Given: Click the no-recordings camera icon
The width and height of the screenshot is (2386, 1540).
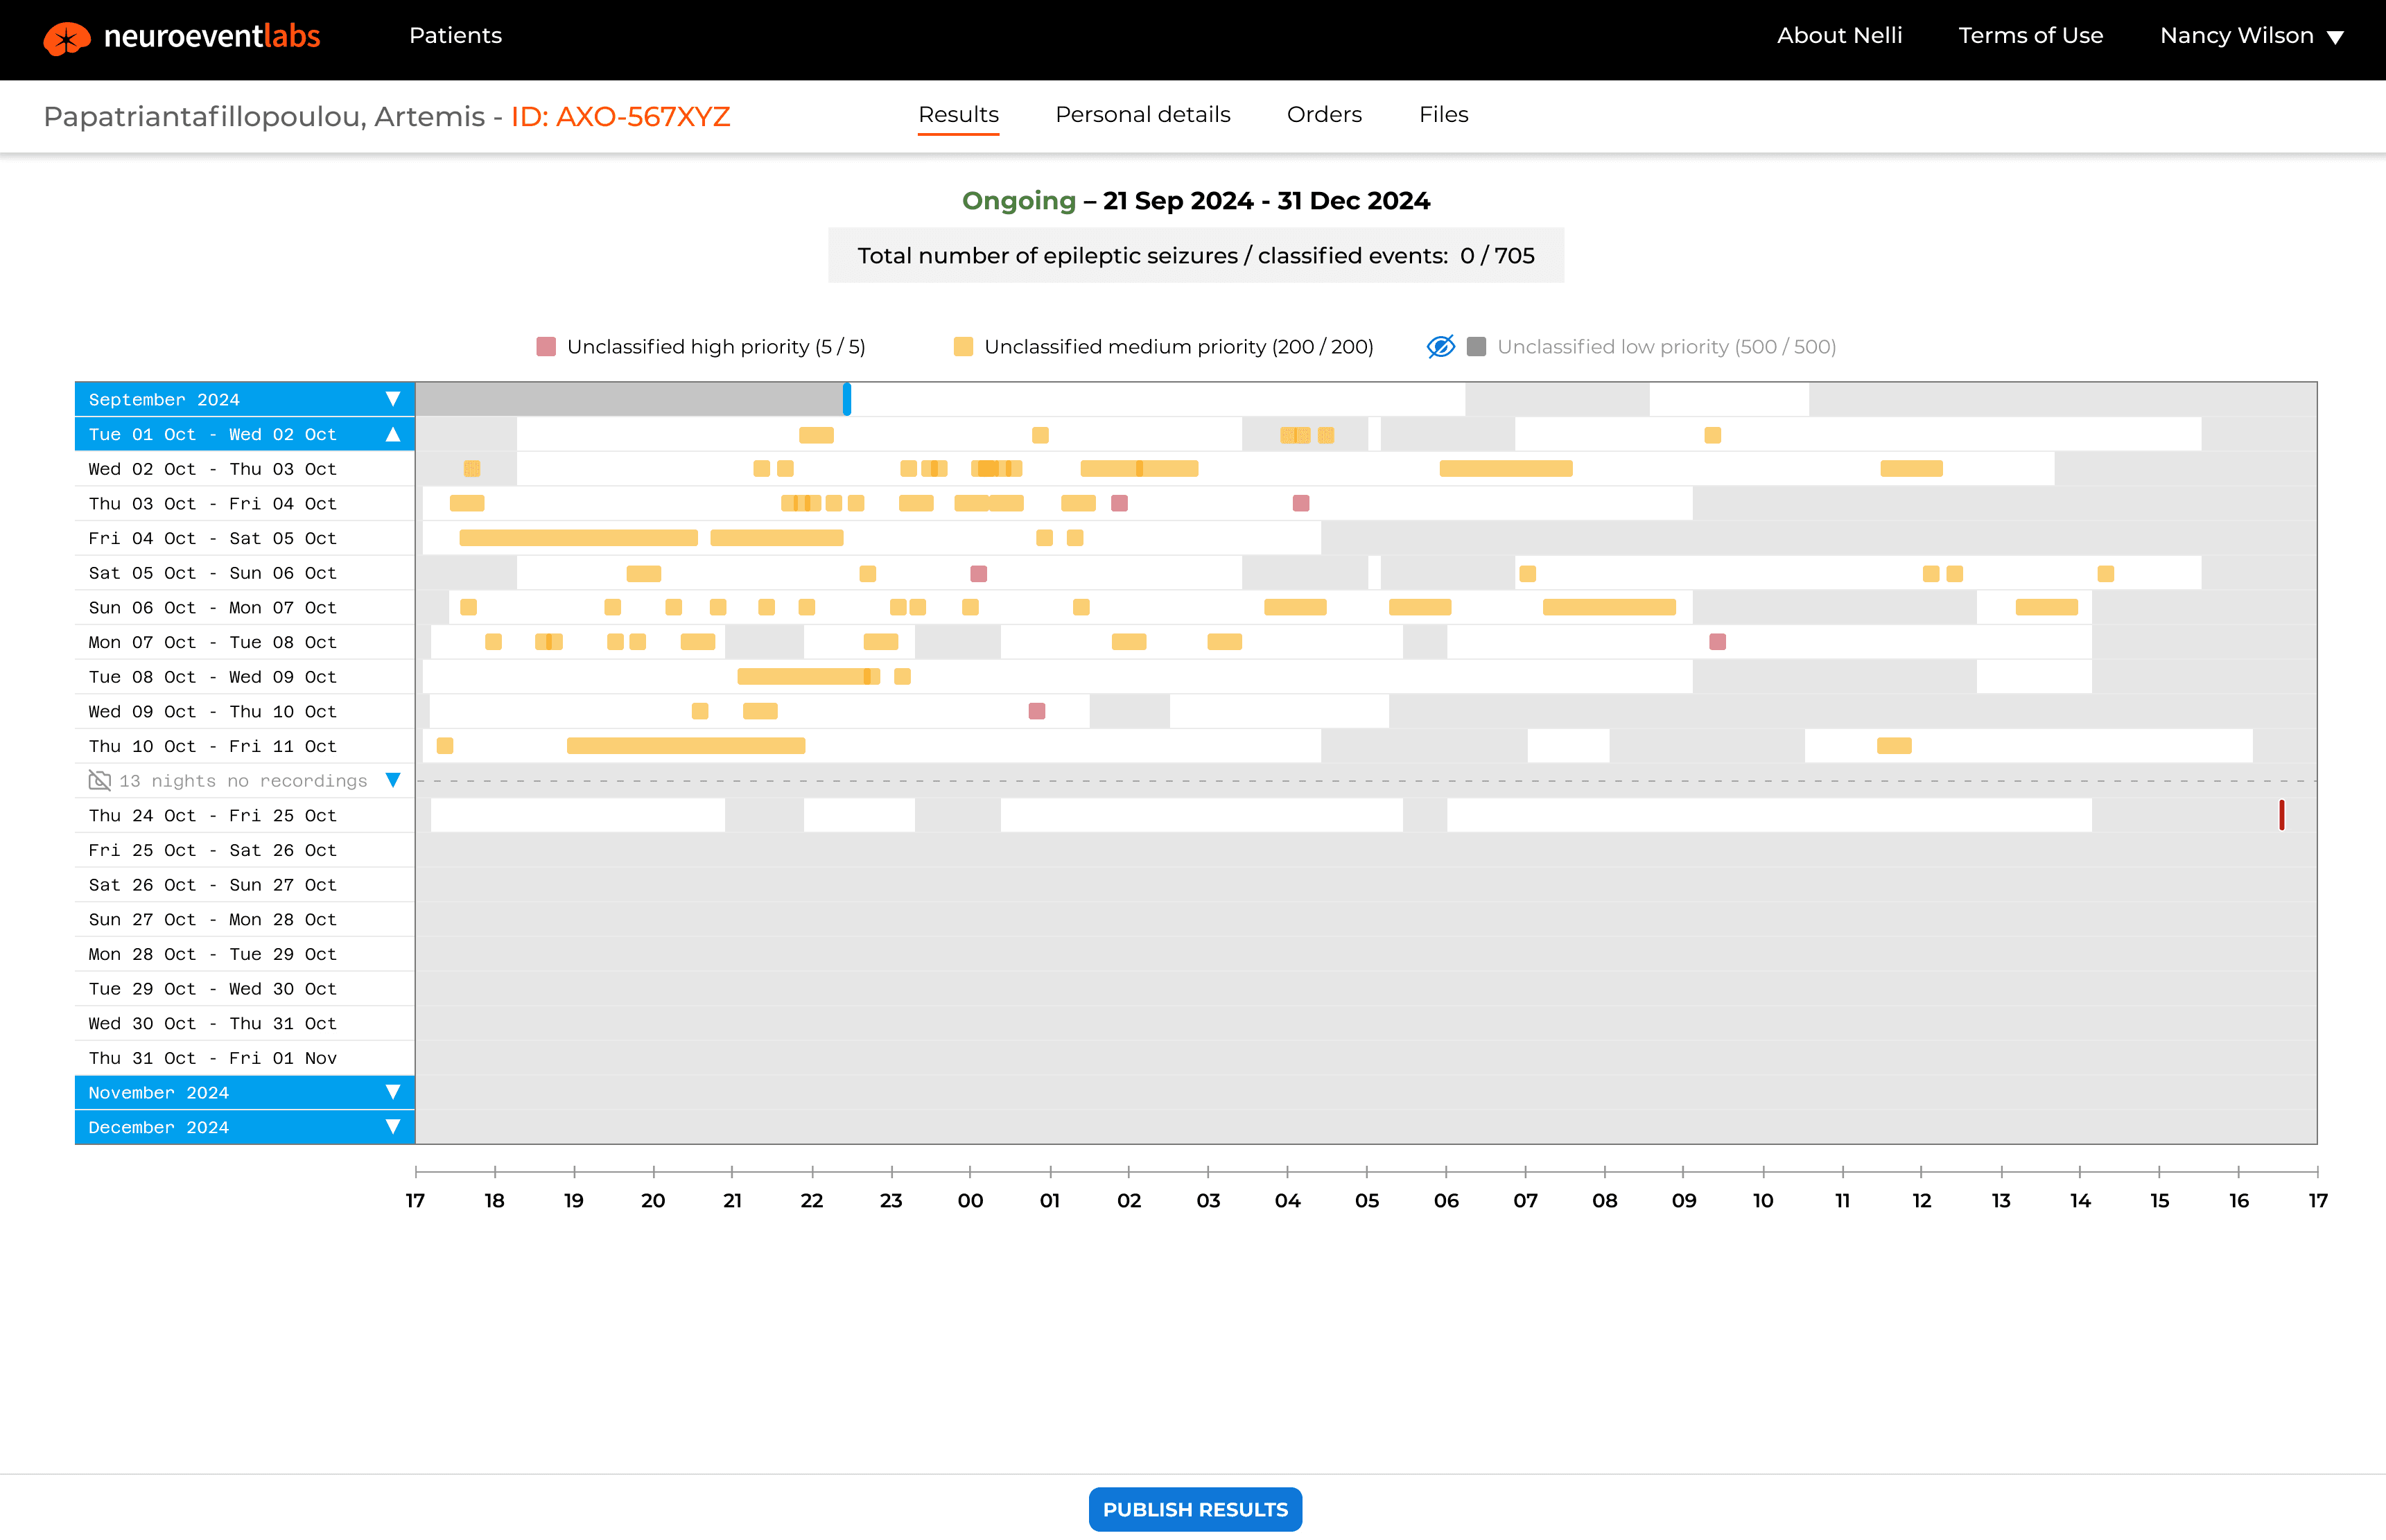Looking at the screenshot, I should point(100,781).
